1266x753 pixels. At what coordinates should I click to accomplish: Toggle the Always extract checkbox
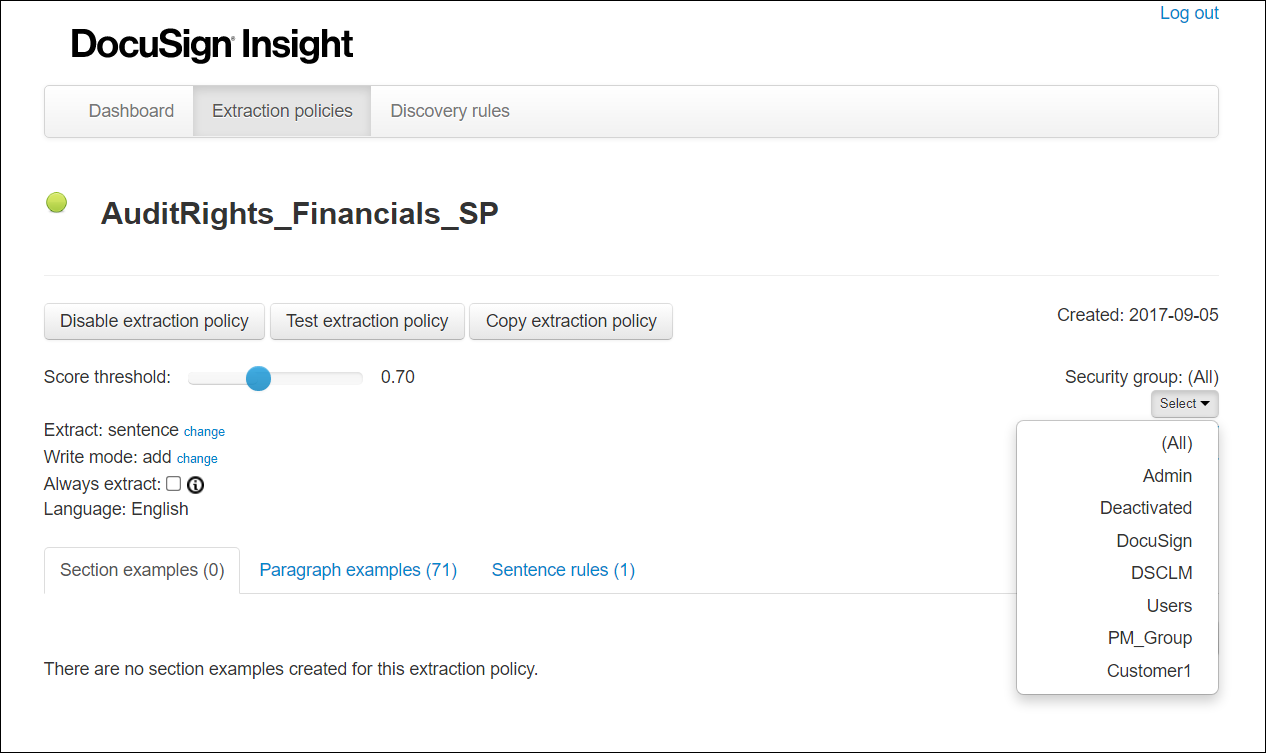tap(173, 484)
